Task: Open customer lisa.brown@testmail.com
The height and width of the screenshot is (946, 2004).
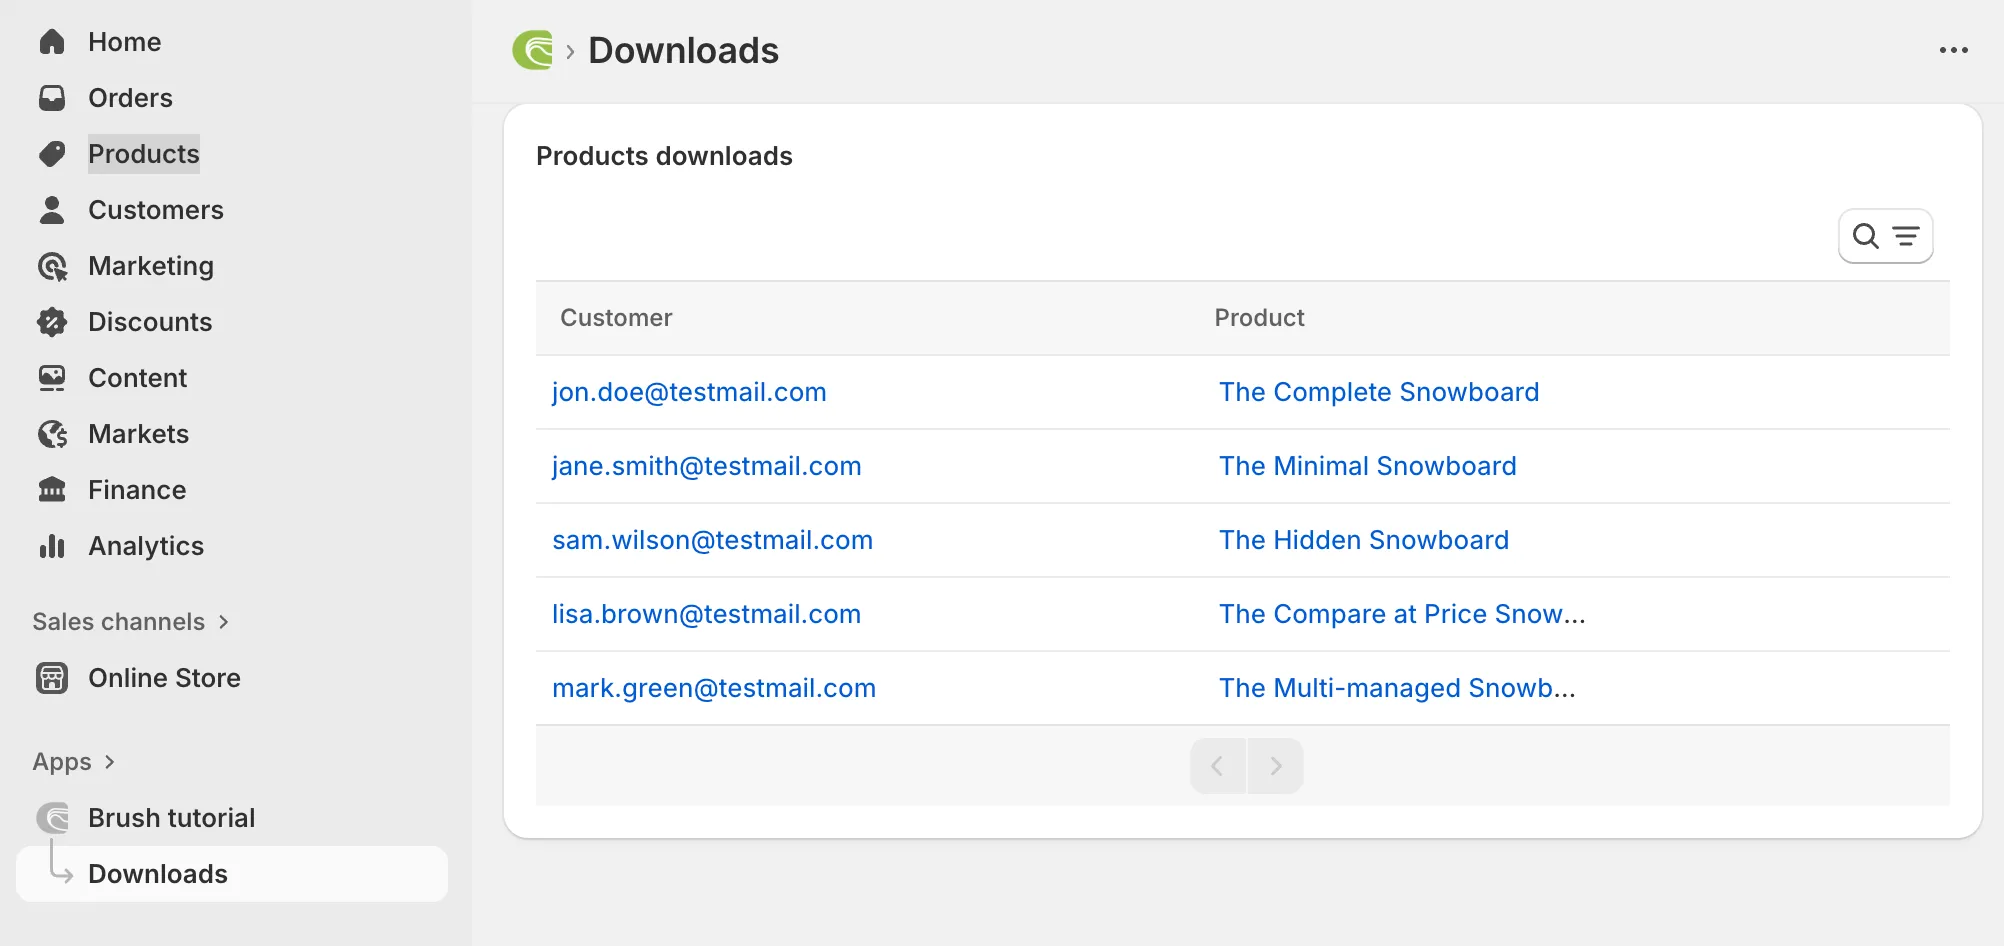Action: coord(706,614)
